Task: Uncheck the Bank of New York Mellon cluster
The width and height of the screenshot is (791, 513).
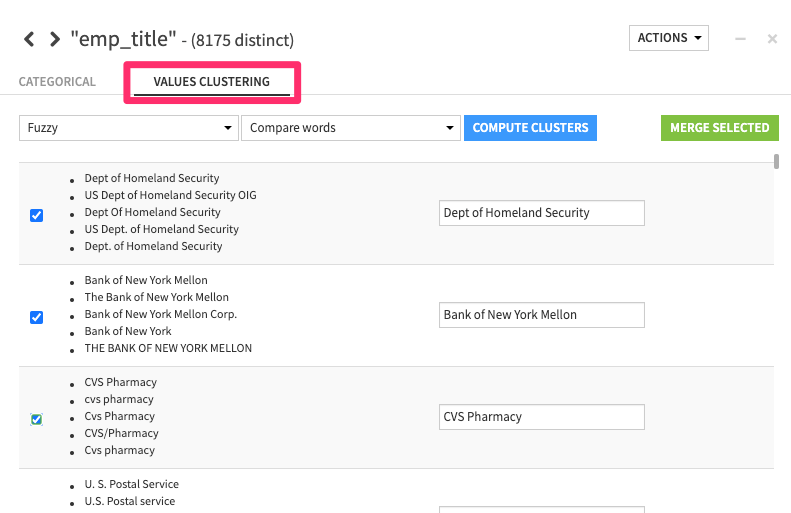Action: (37, 317)
